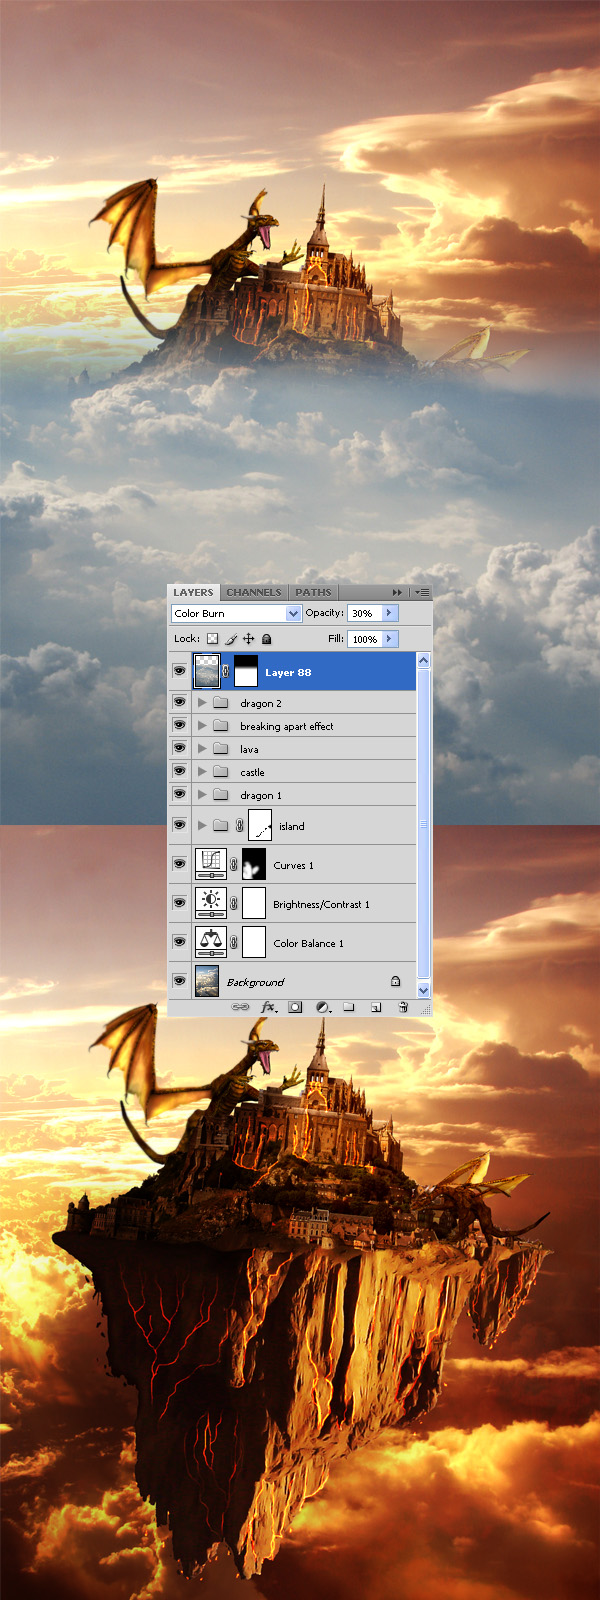Viewport: 600px width, 1600px height.
Task: Toggle visibility of dragon 1 group
Action: [180, 794]
